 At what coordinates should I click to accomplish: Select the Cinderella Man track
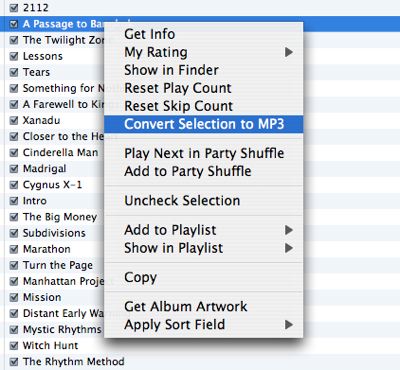point(61,153)
